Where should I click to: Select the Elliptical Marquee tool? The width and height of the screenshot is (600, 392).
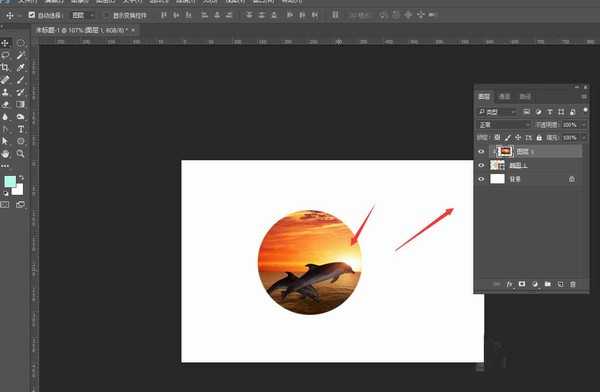[21, 43]
